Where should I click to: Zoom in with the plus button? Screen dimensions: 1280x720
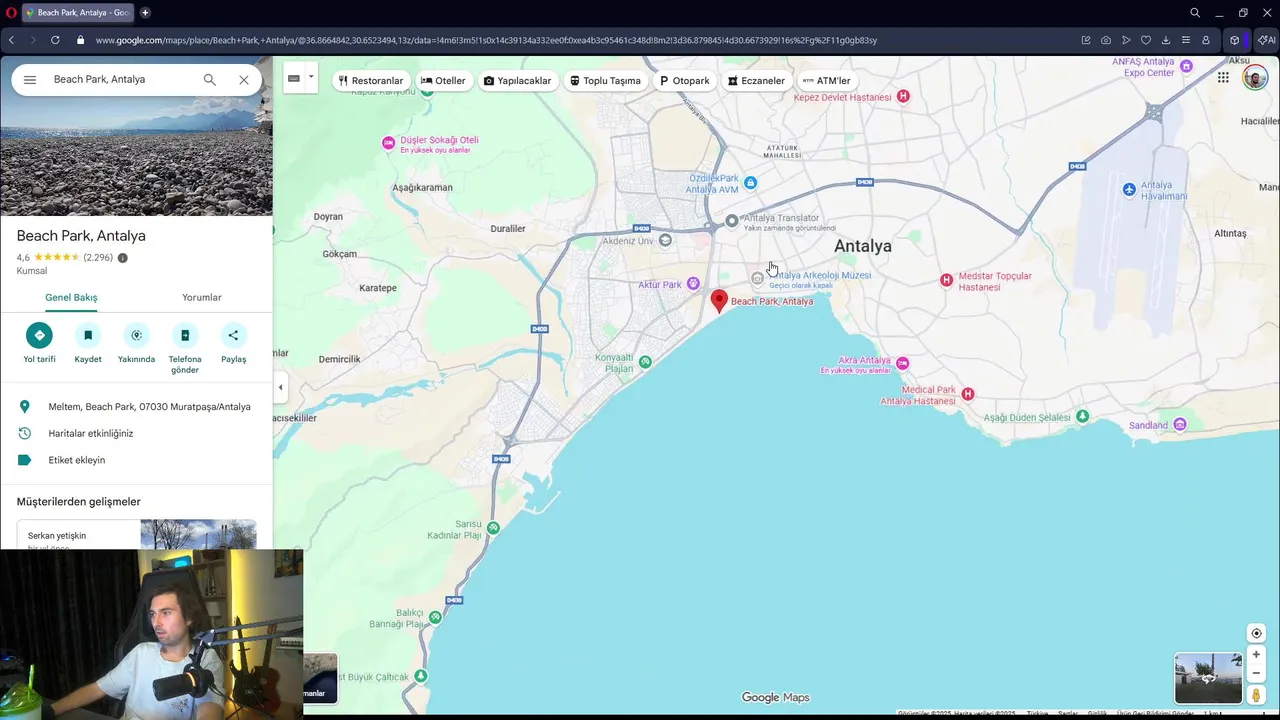[x=1257, y=655]
